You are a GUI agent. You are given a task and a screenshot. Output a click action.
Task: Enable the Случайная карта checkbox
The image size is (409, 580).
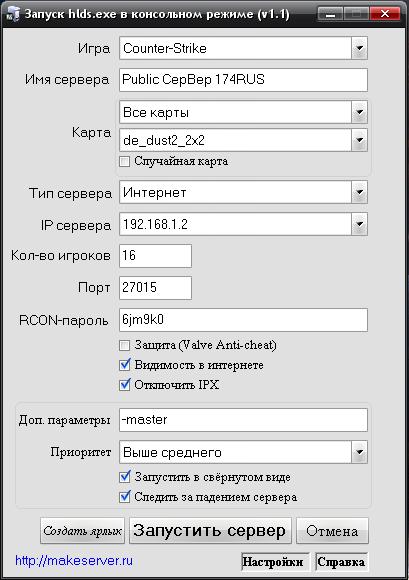point(125,161)
